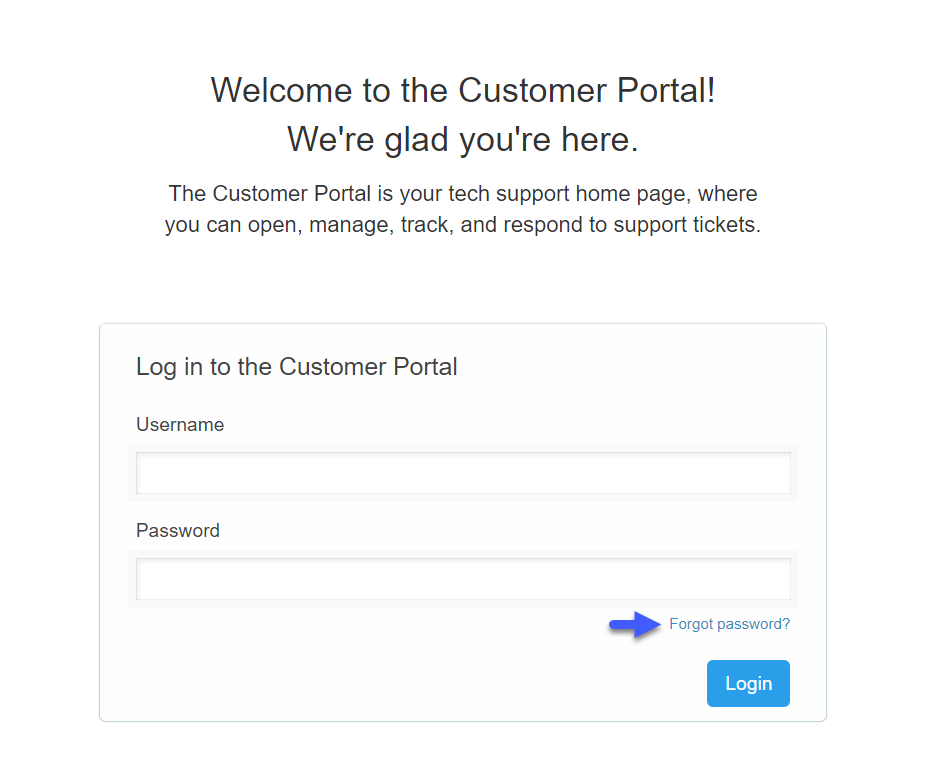Click the Welcome to the Customer Portal title
Image resolution: width=948 pixels, height=762 pixels.
click(x=464, y=90)
